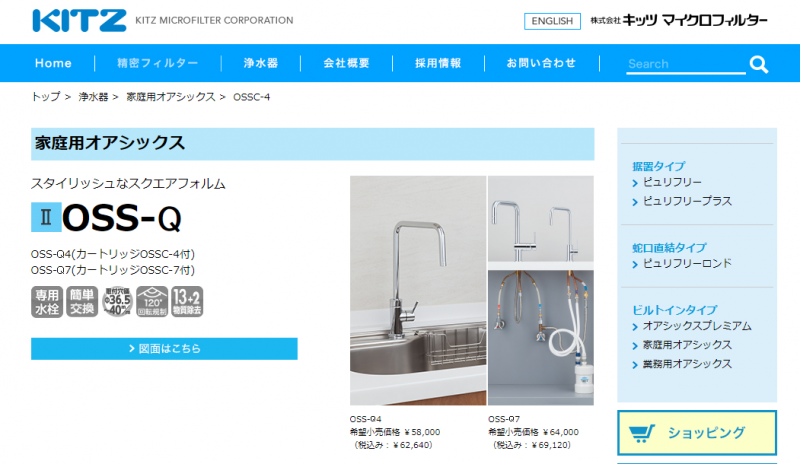Click the 13+2 substance removal badge
This screenshot has height=464, width=800.
(x=187, y=302)
